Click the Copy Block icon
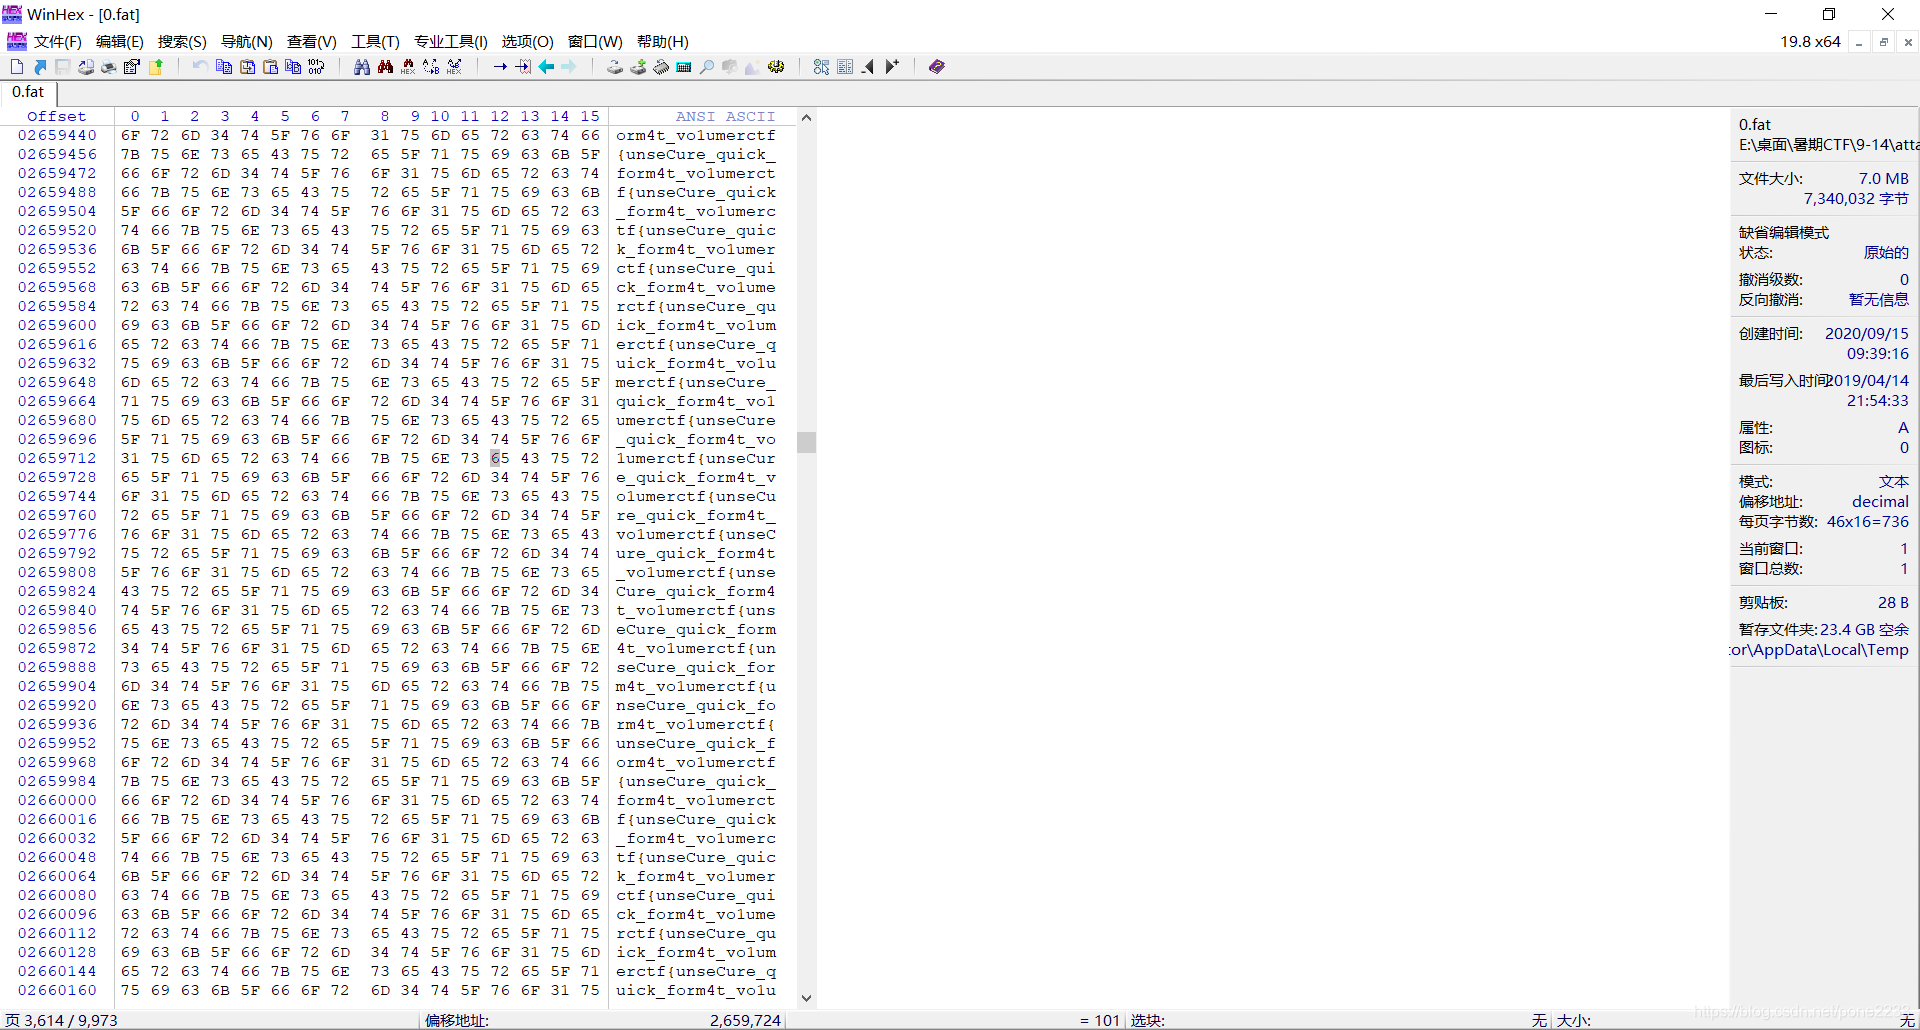The image size is (1920, 1030). click(224, 67)
